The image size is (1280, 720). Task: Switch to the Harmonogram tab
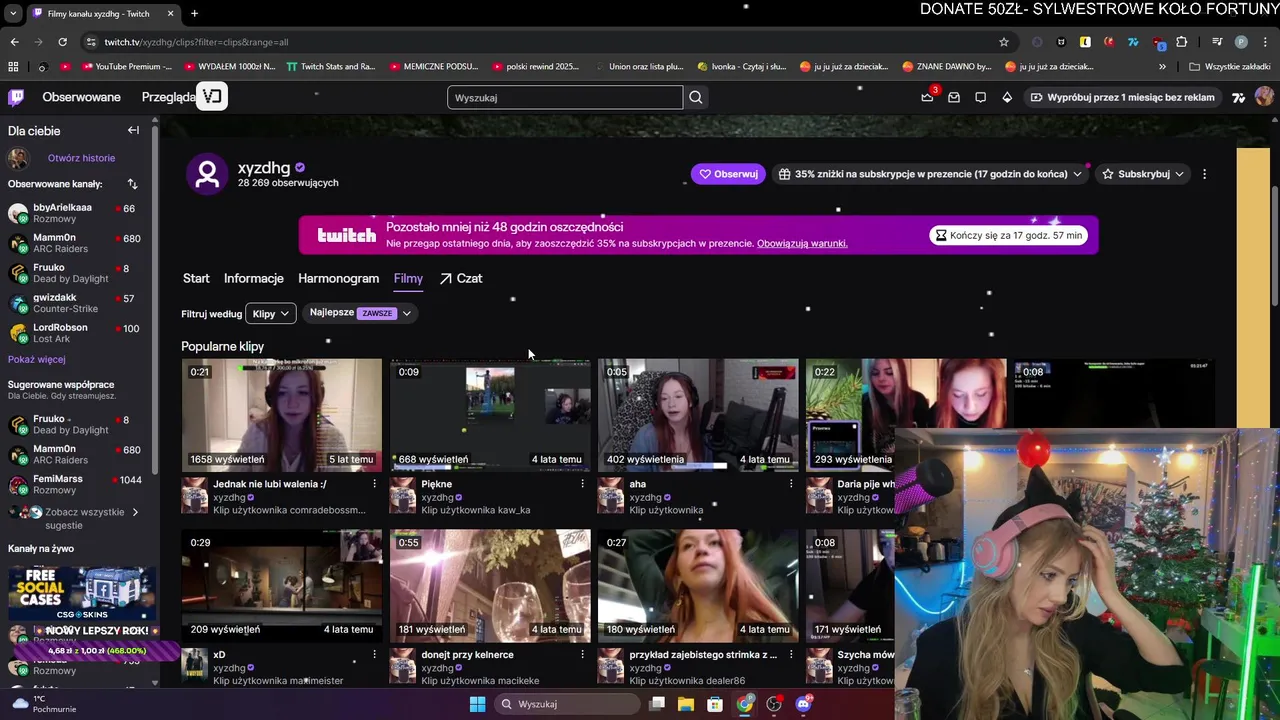338,278
